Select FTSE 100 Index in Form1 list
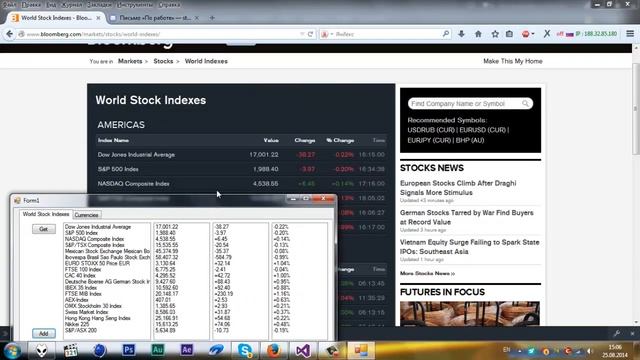Screen dimensions: 640x360 pyautogui.click(x=83, y=269)
